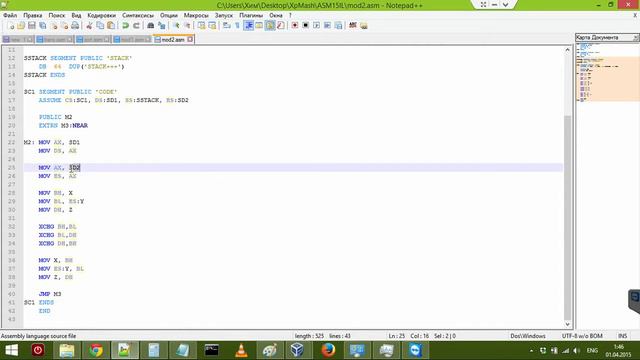The width and height of the screenshot is (640, 360).
Task: Toggle word wrap in the toolbar
Action: 227,25
